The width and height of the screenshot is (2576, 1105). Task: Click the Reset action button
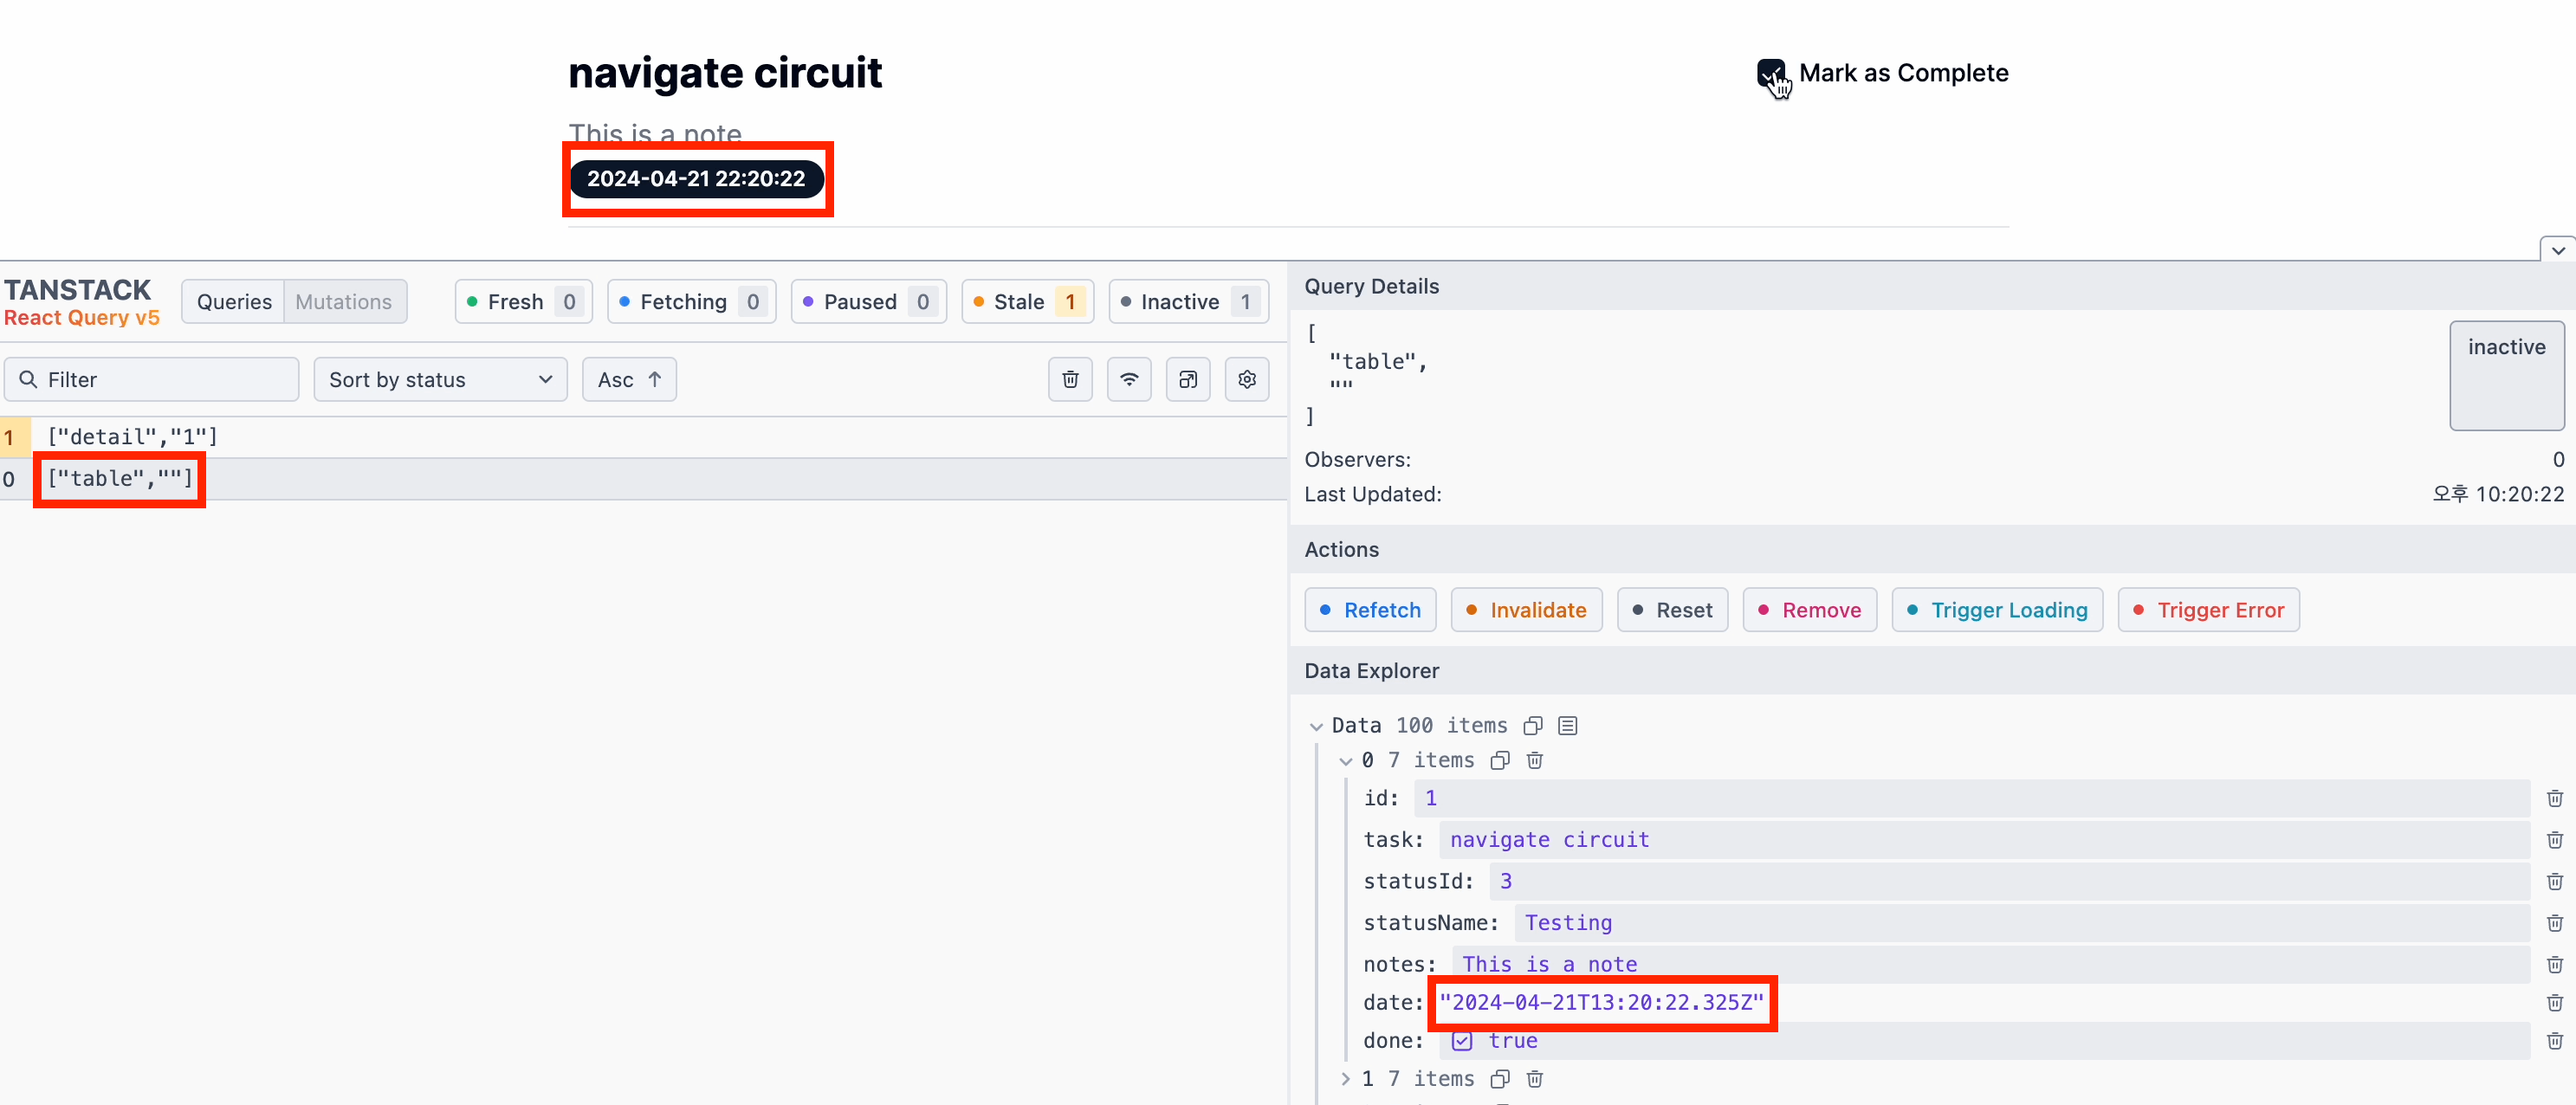(x=1672, y=610)
